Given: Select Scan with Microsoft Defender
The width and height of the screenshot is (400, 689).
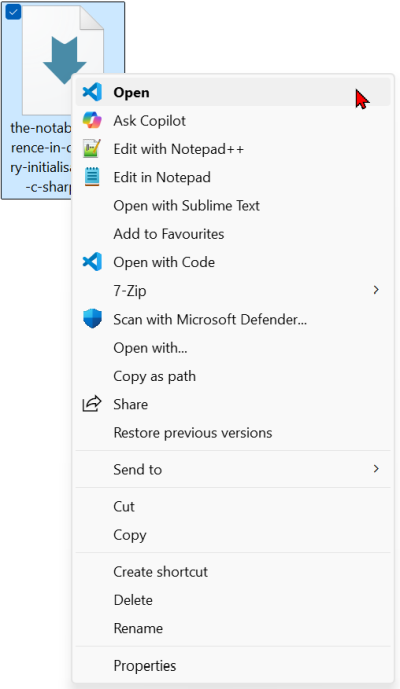Looking at the screenshot, I should click(233, 319).
